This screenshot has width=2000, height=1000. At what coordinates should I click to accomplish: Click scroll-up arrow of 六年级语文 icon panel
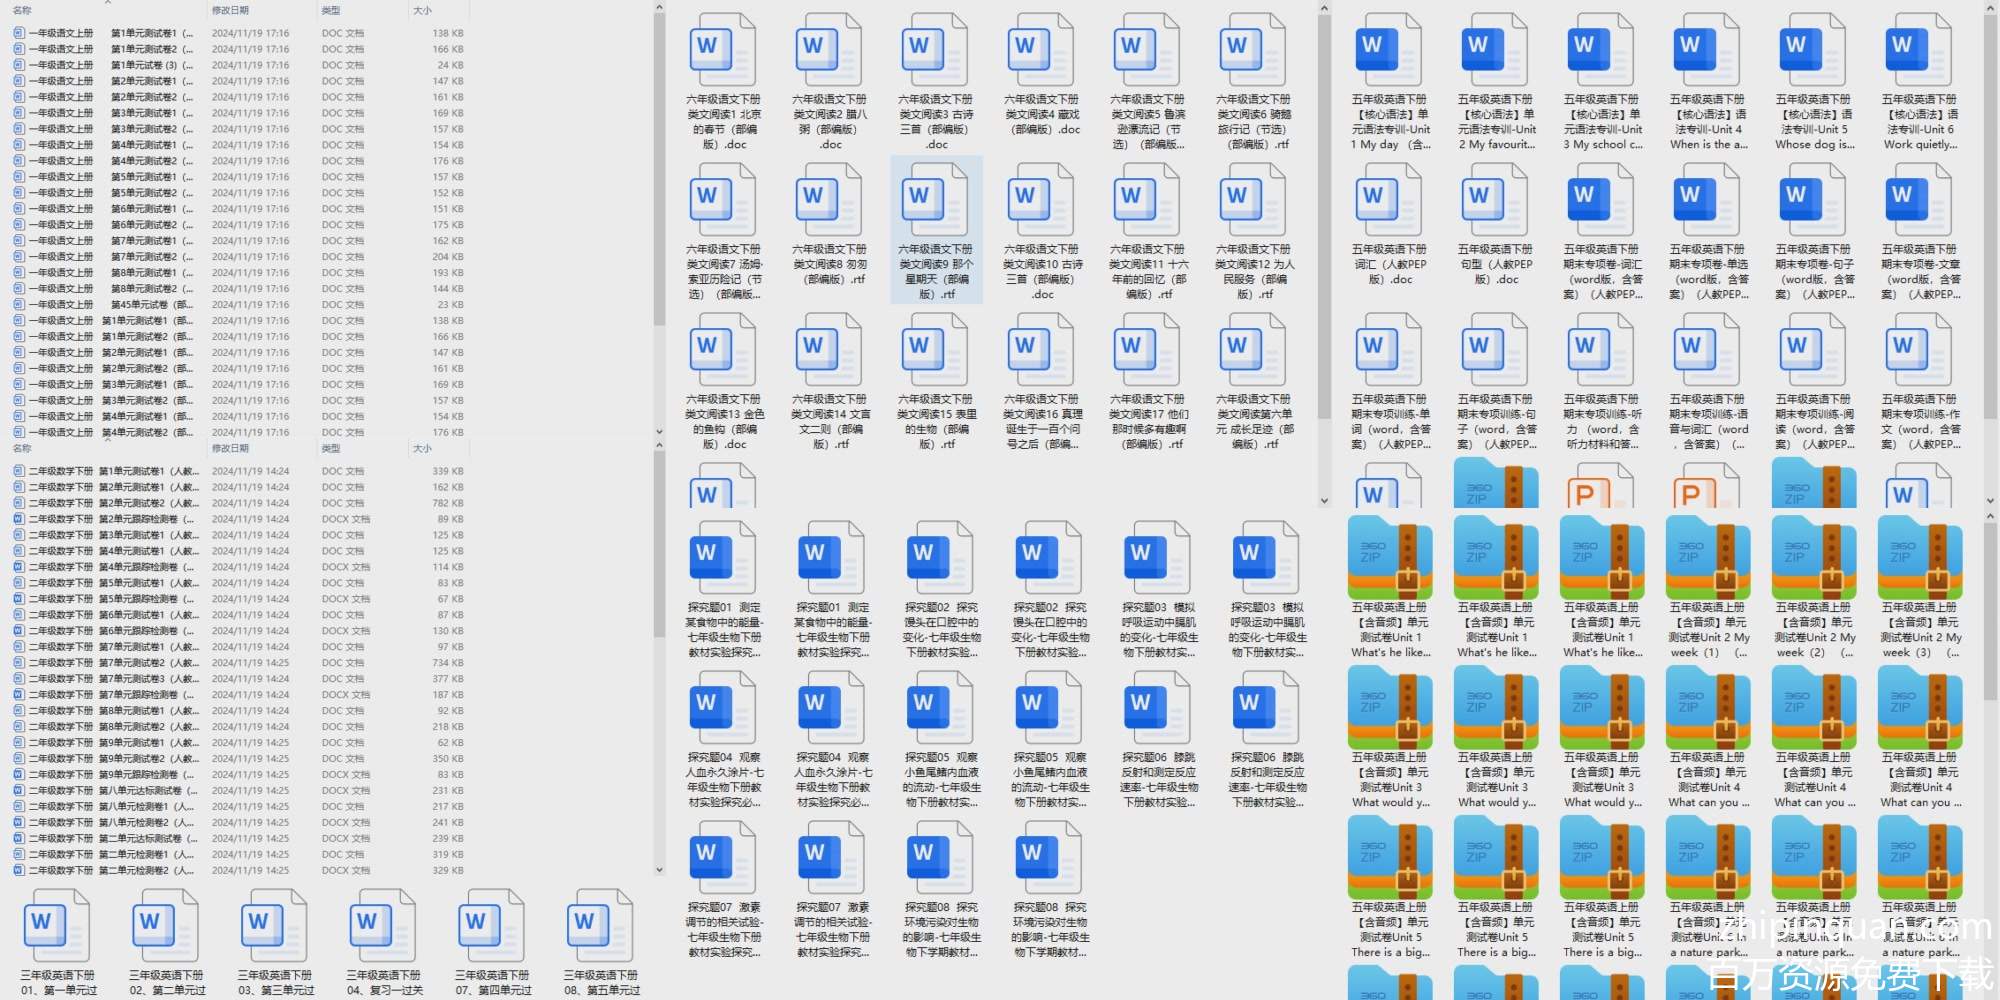[1324, 9]
